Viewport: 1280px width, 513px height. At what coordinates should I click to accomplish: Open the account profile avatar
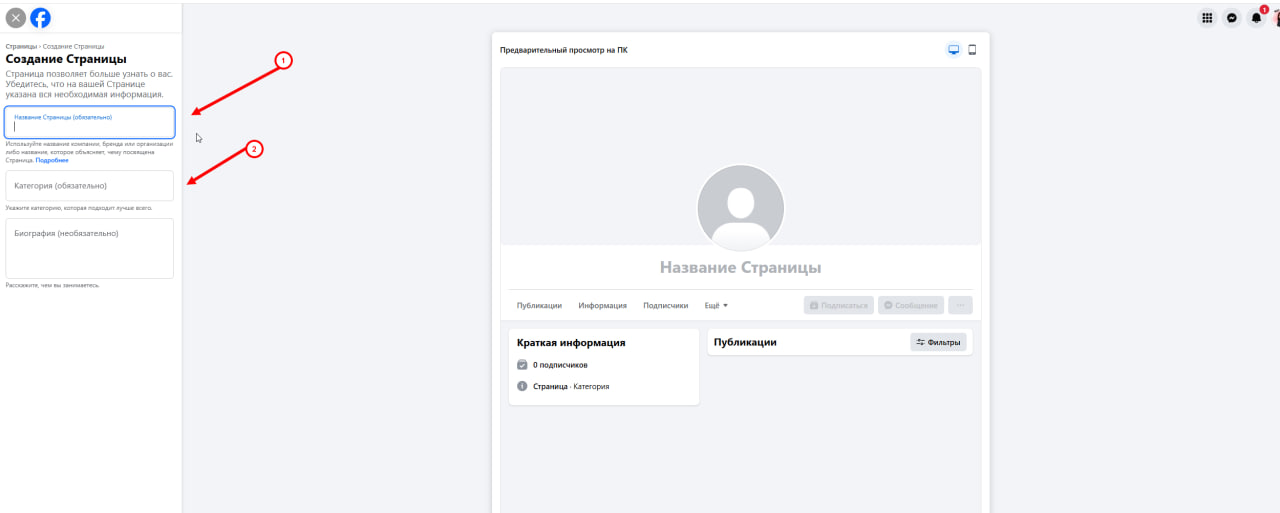(x=1277, y=18)
